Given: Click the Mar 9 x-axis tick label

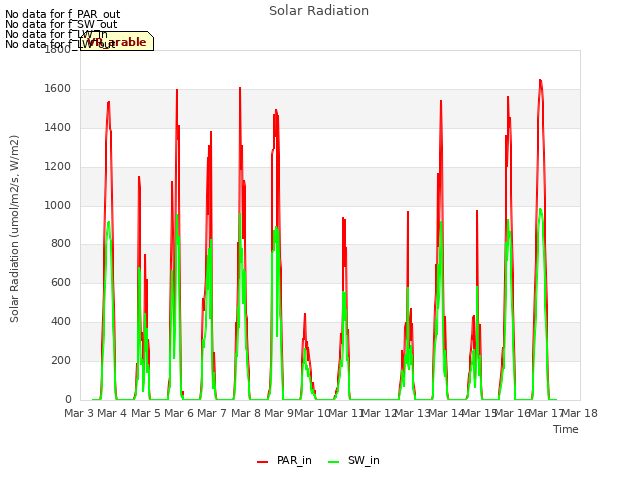Looking at the screenshot, I should tap(279, 413).
